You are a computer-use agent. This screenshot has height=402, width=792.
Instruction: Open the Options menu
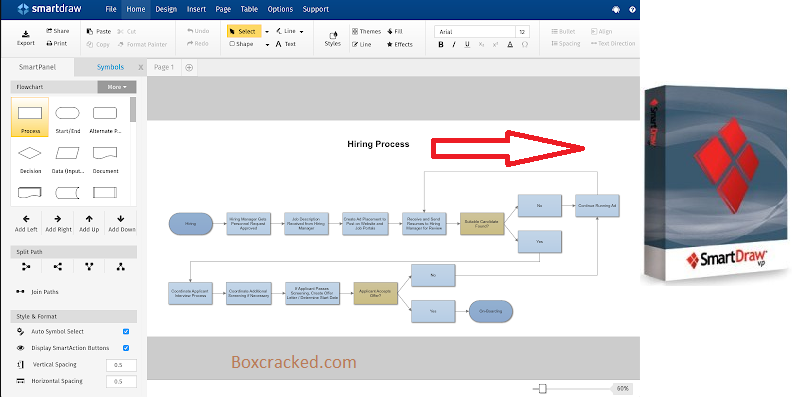[x=280, y=9]
